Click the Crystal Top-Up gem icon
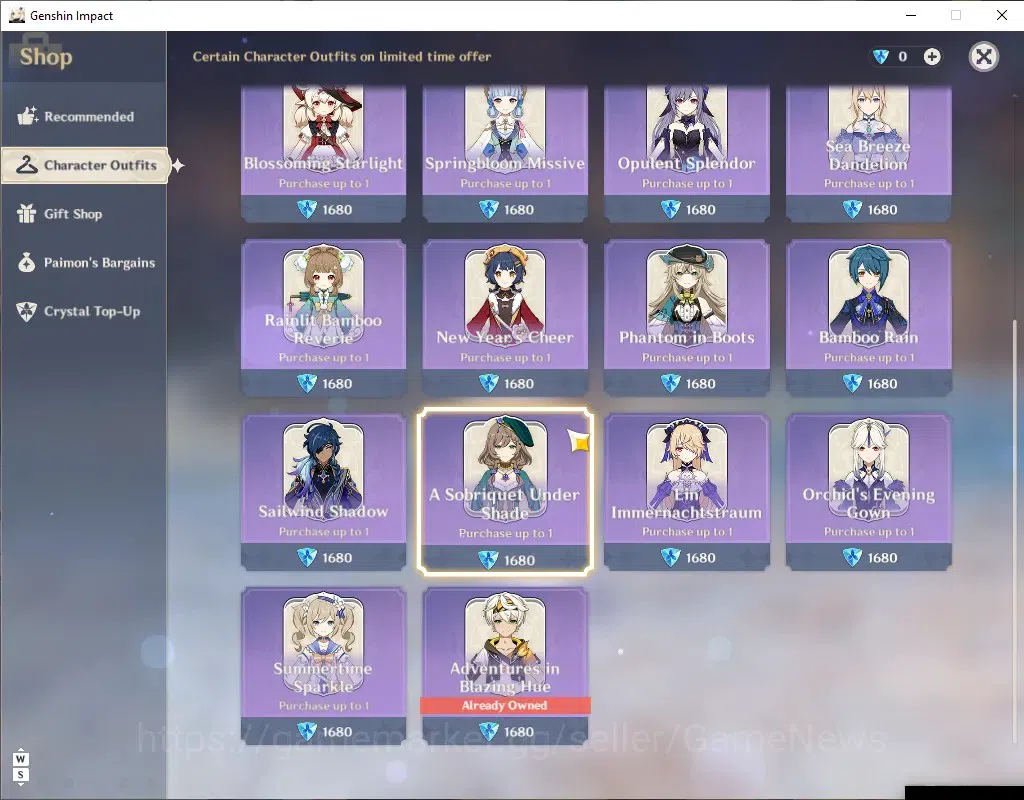Screen dimensions: 1024x800 click(27, 312)
